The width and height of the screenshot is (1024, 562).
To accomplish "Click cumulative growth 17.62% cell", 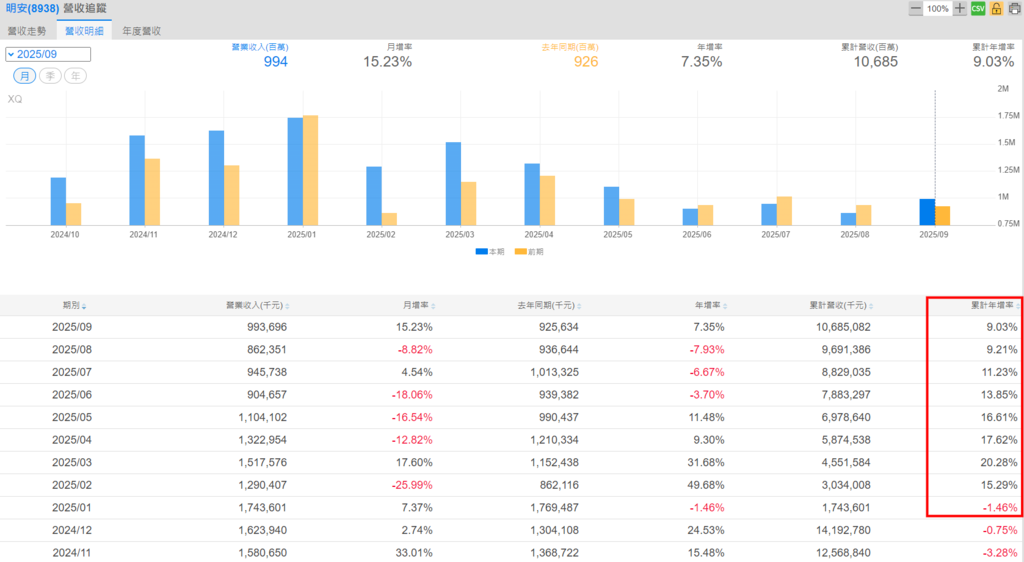I will (x=999, y=440).
